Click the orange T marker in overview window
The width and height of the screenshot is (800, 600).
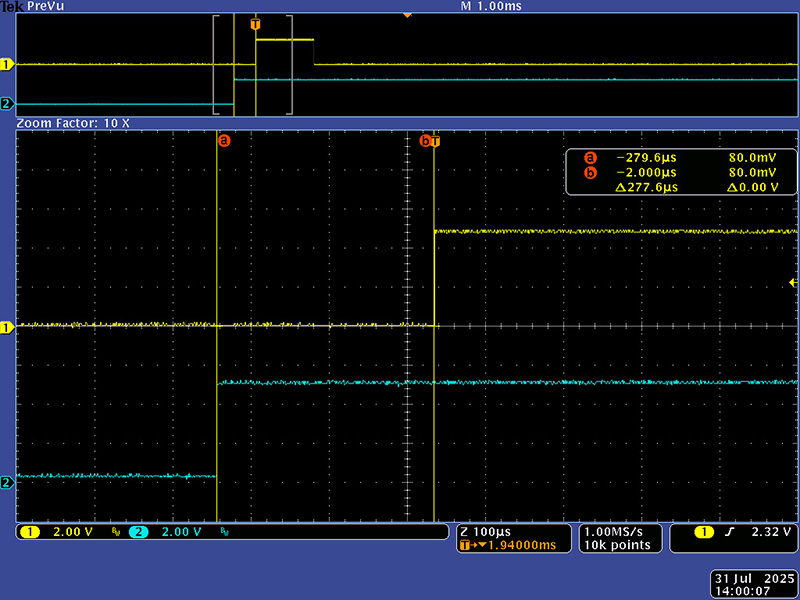255,23
